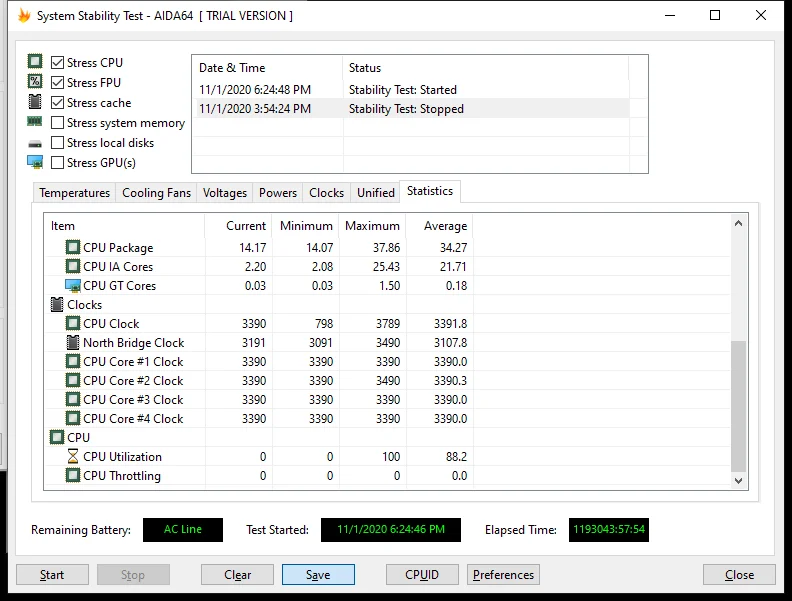Uncheck the Stress FPU checkbox
Image resolution: width=792 pixels, height=601 pixels.
[58, 82]
